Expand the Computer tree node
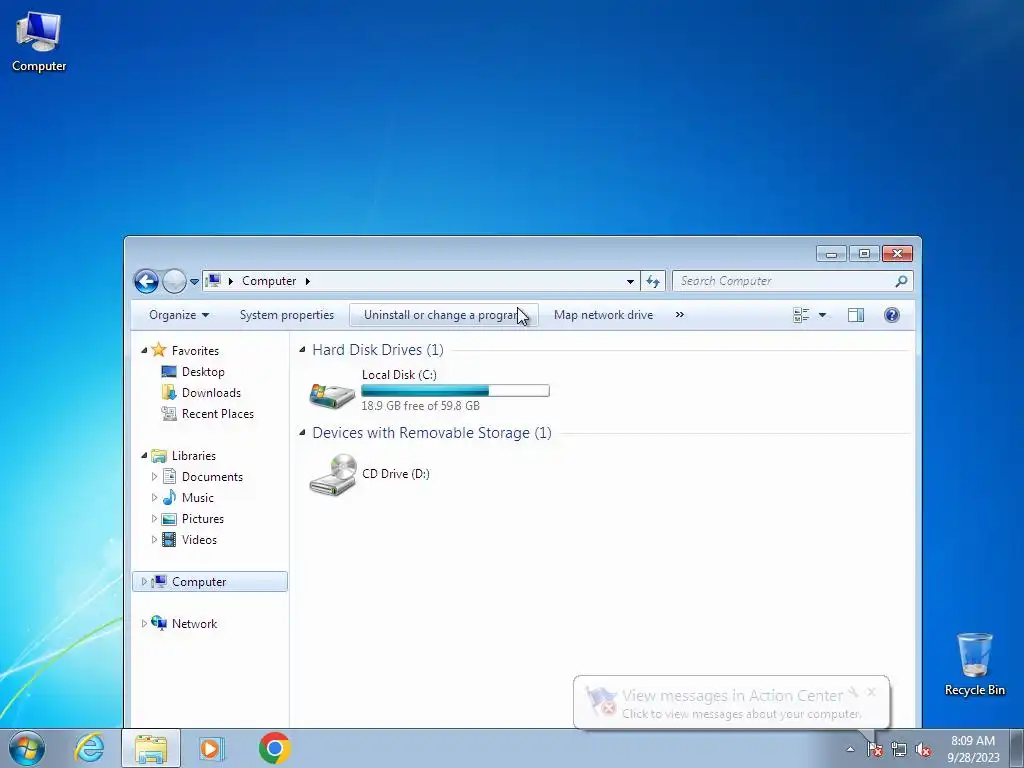 pos(144,582)
